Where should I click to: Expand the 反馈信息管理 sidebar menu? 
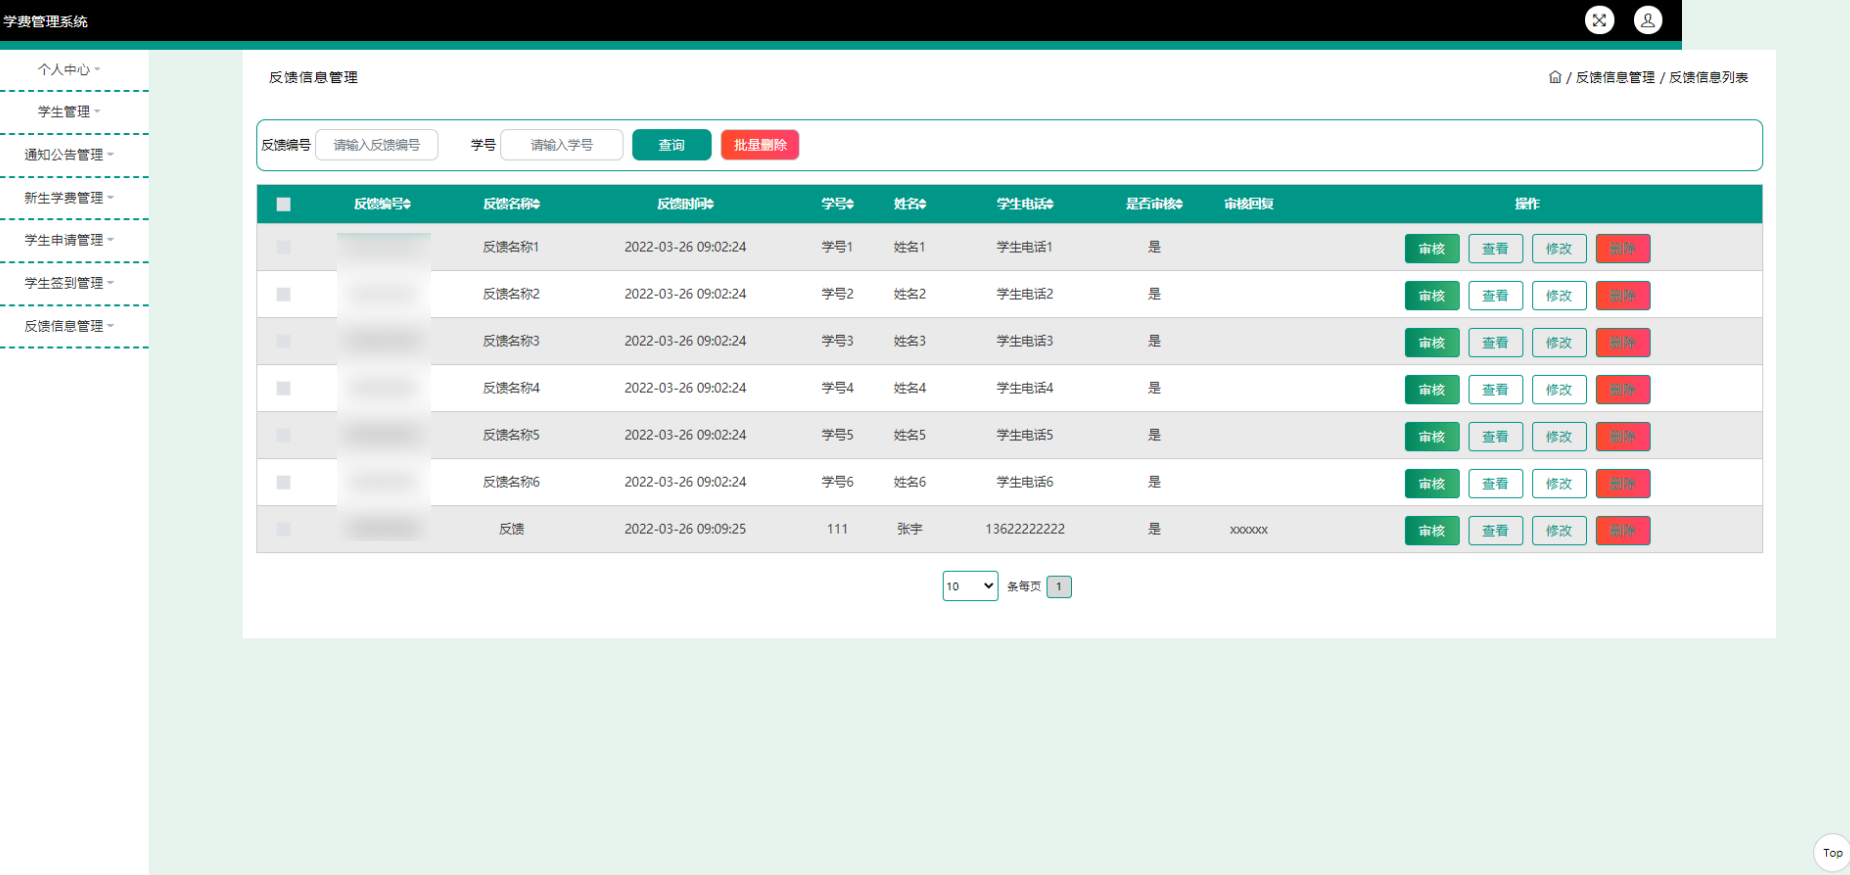(x=69, y=326)
